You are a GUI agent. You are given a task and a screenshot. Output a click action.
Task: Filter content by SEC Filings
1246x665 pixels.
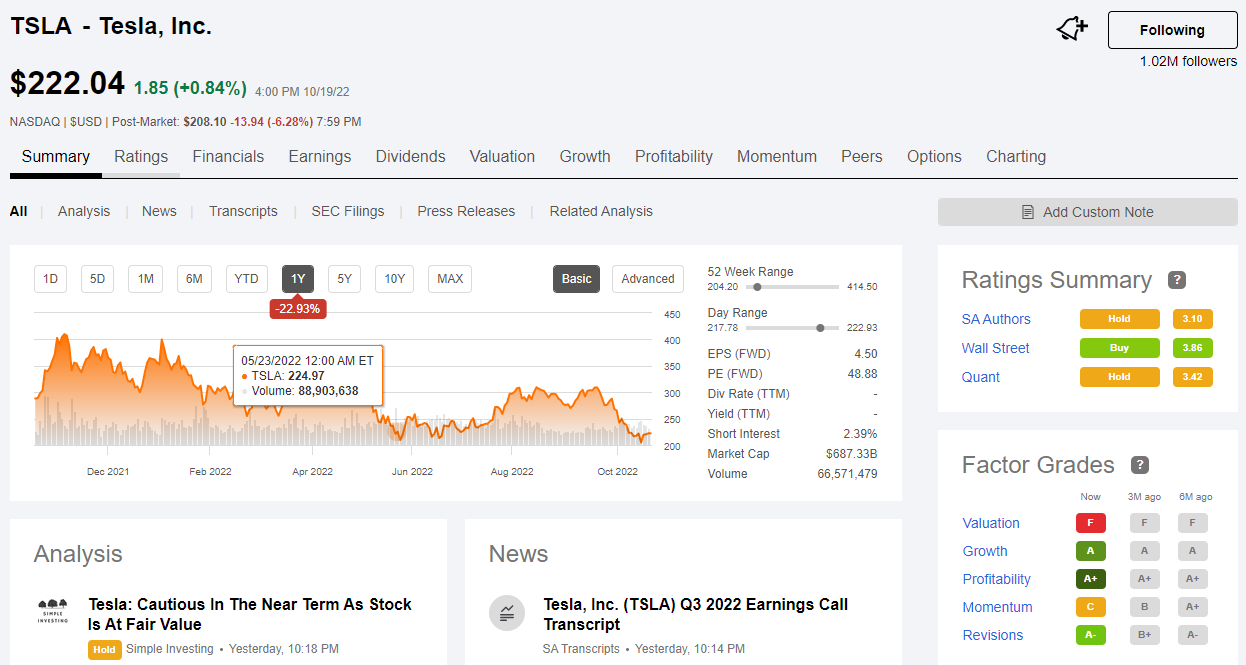(348, 211)
